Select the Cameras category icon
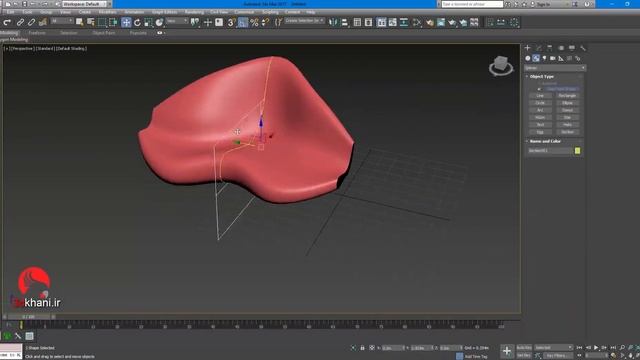This screenshot has width=640, height=360. click(x=553, y=58)
